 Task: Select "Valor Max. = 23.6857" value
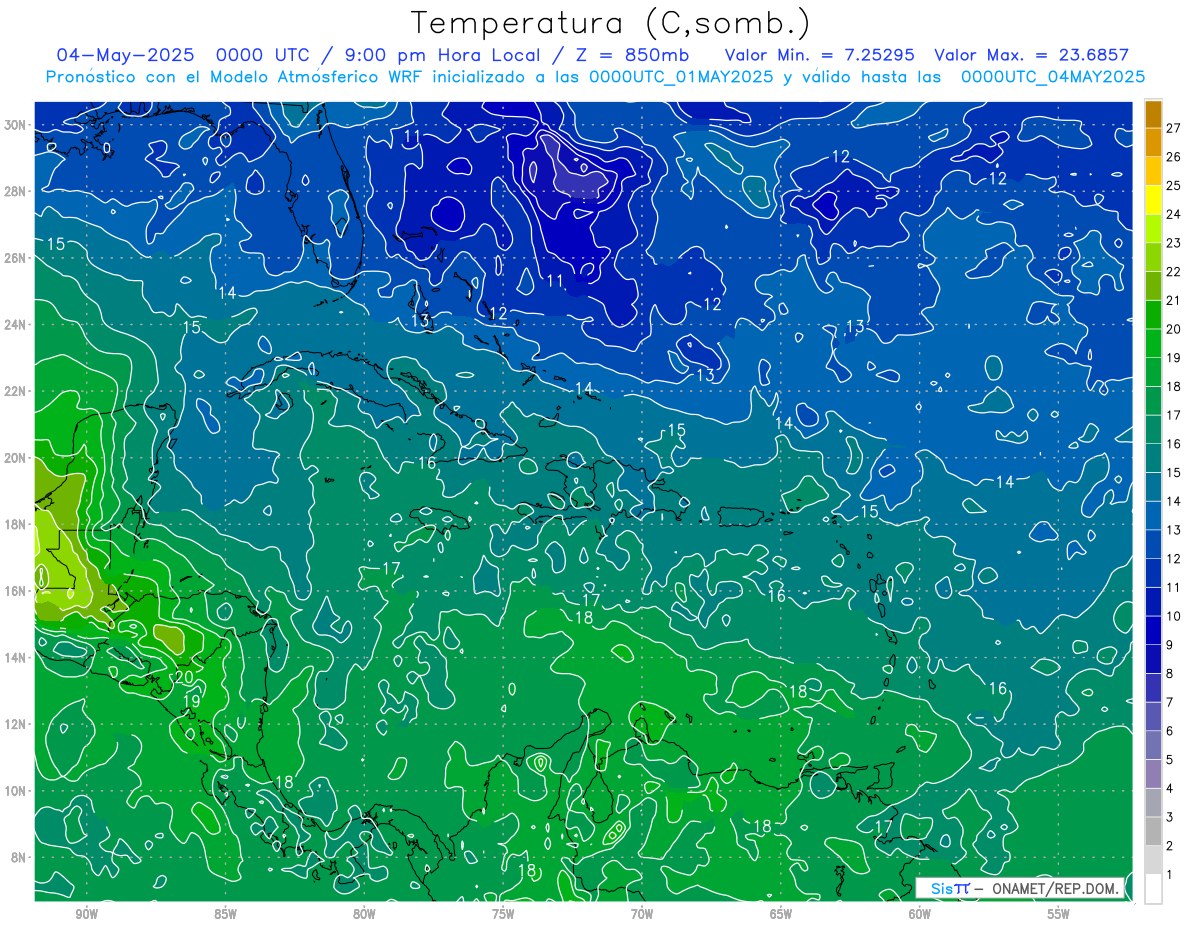[x=1032, y=55]
